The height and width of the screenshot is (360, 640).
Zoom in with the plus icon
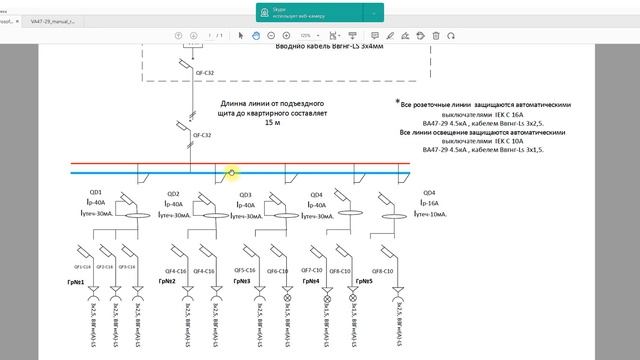(x=286, y=36)
